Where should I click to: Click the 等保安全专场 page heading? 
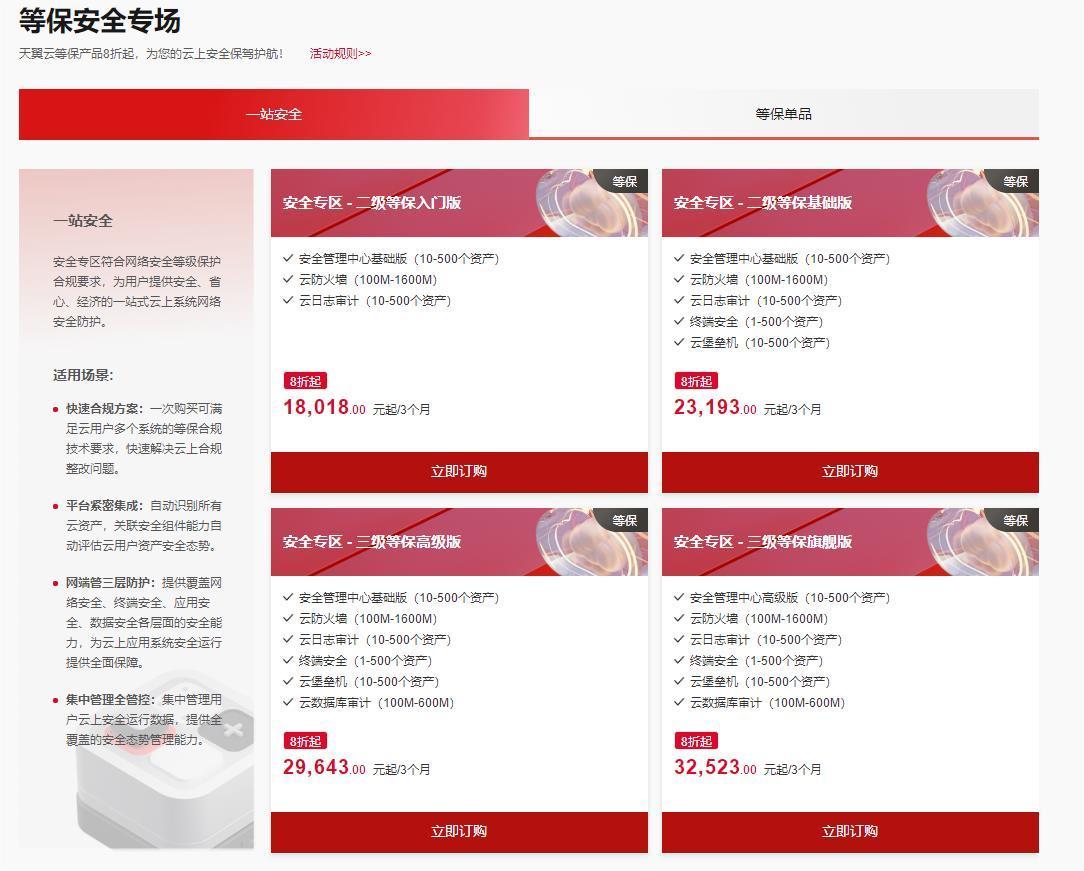pos(100,21)
